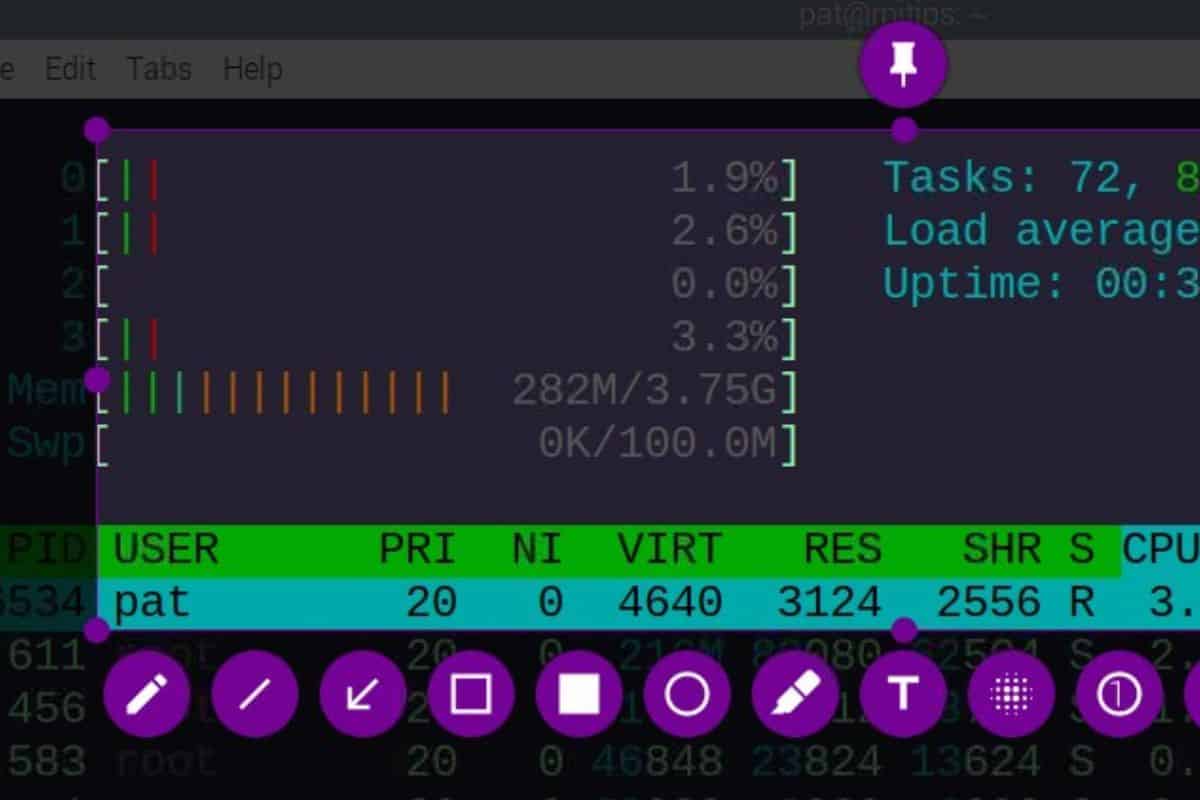Select the filled Rectangle tool

click(580, 694)
